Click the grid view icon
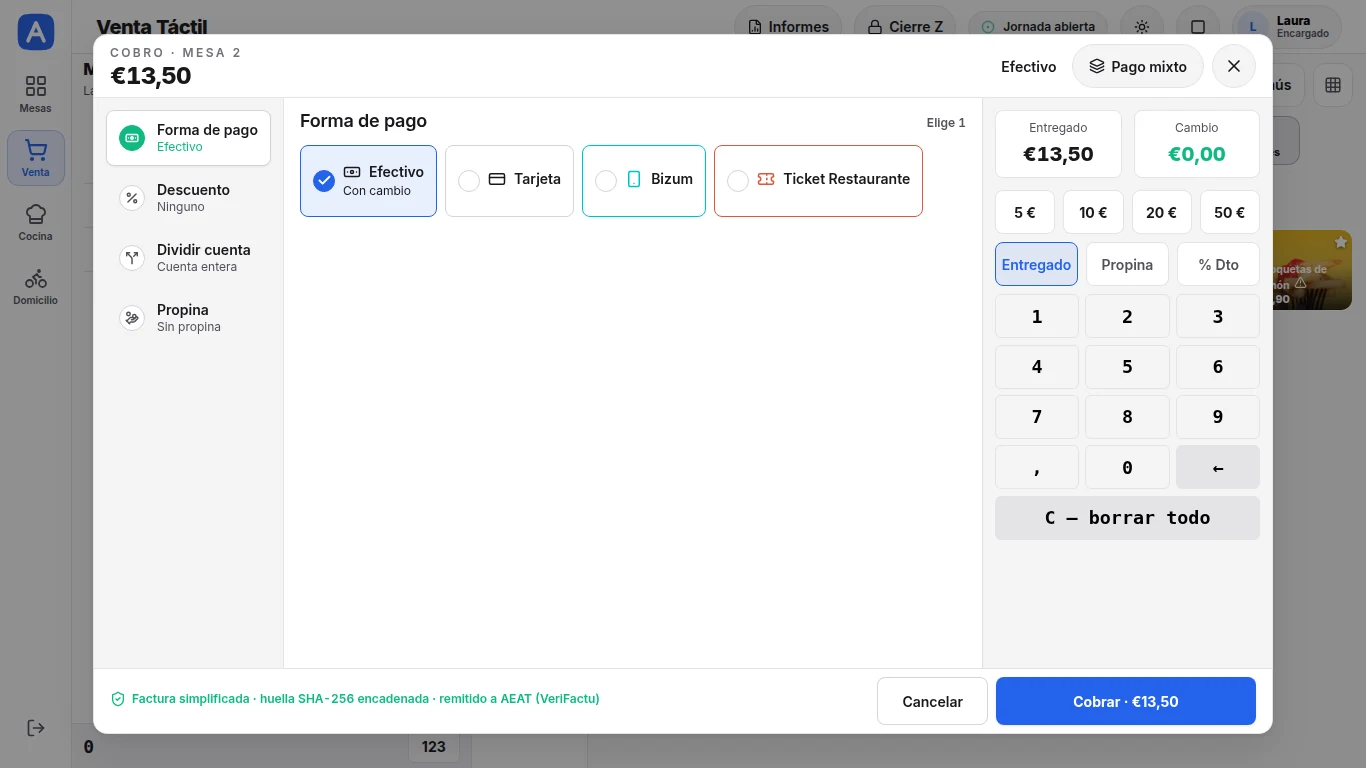The height and width of the screenshot is (768, 1366). (1333, 85)
